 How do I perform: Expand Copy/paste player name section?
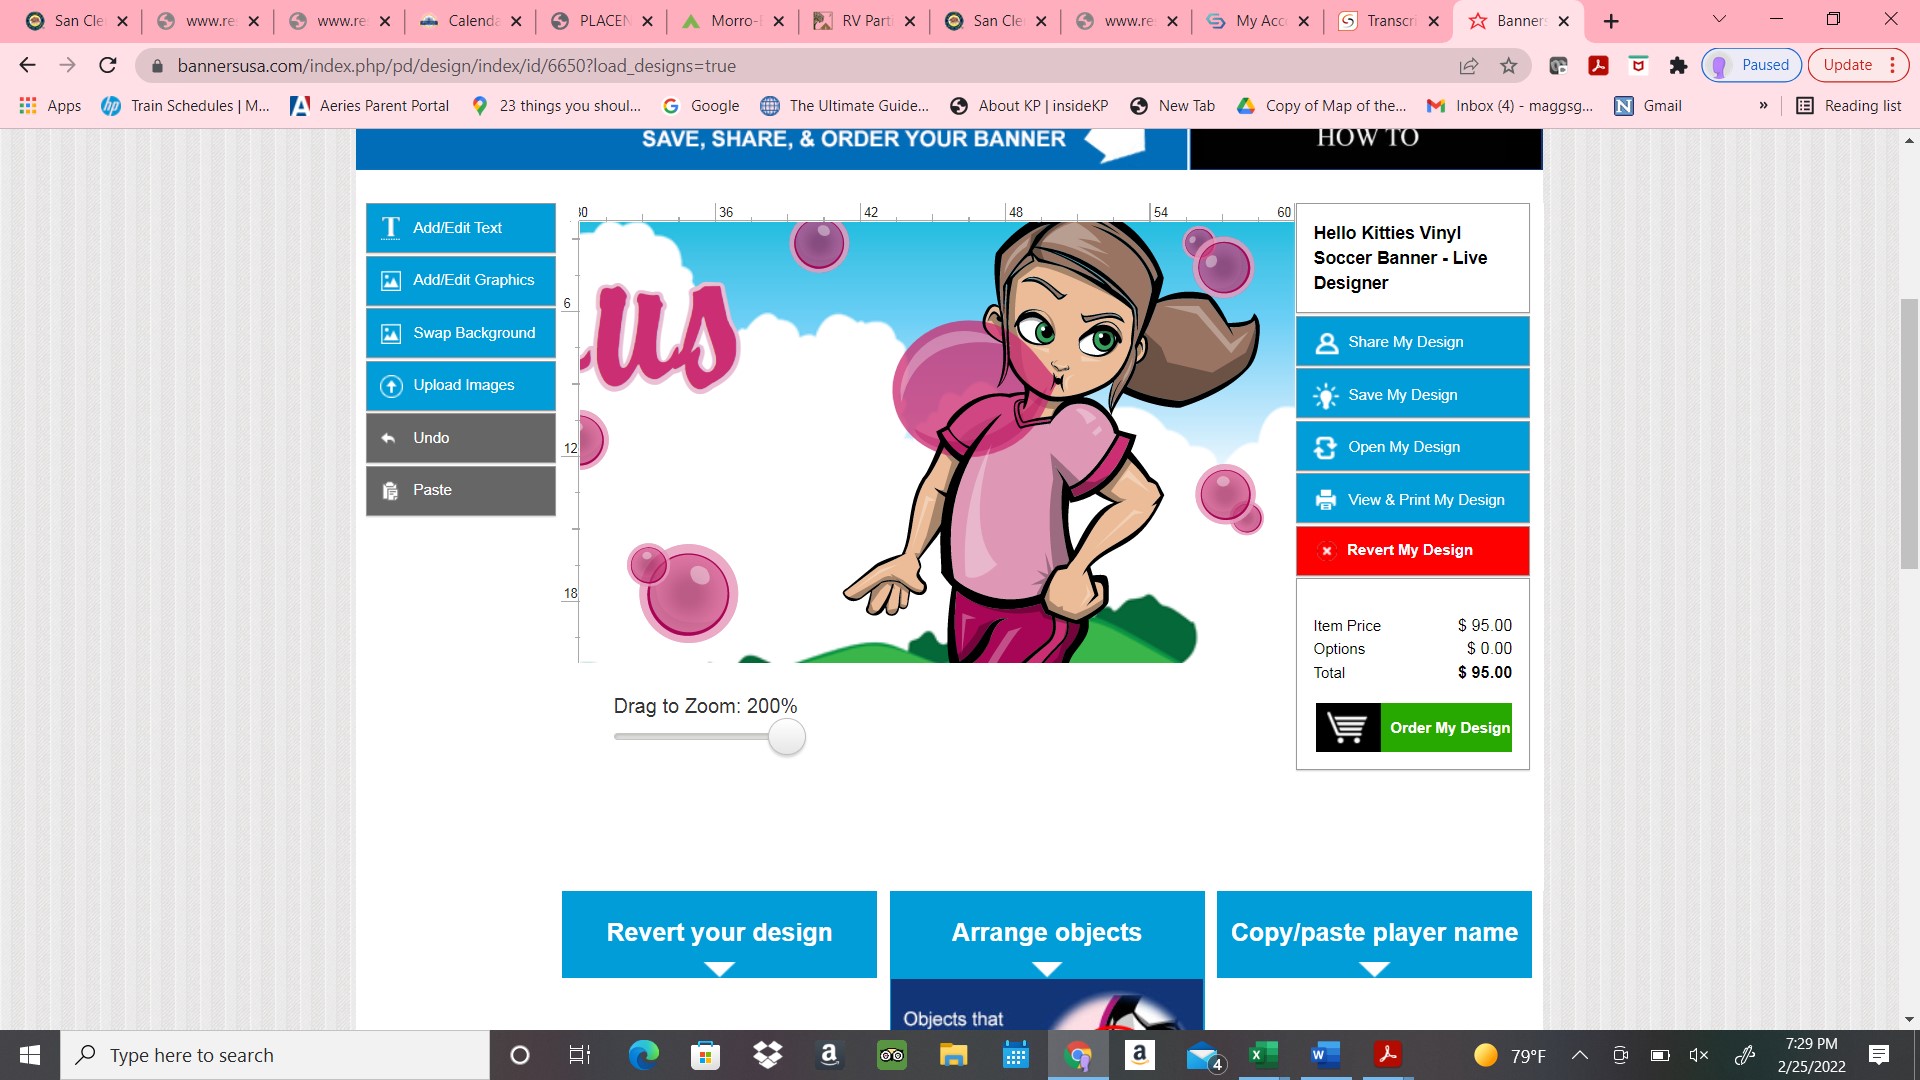click(x=1374, y=934)
